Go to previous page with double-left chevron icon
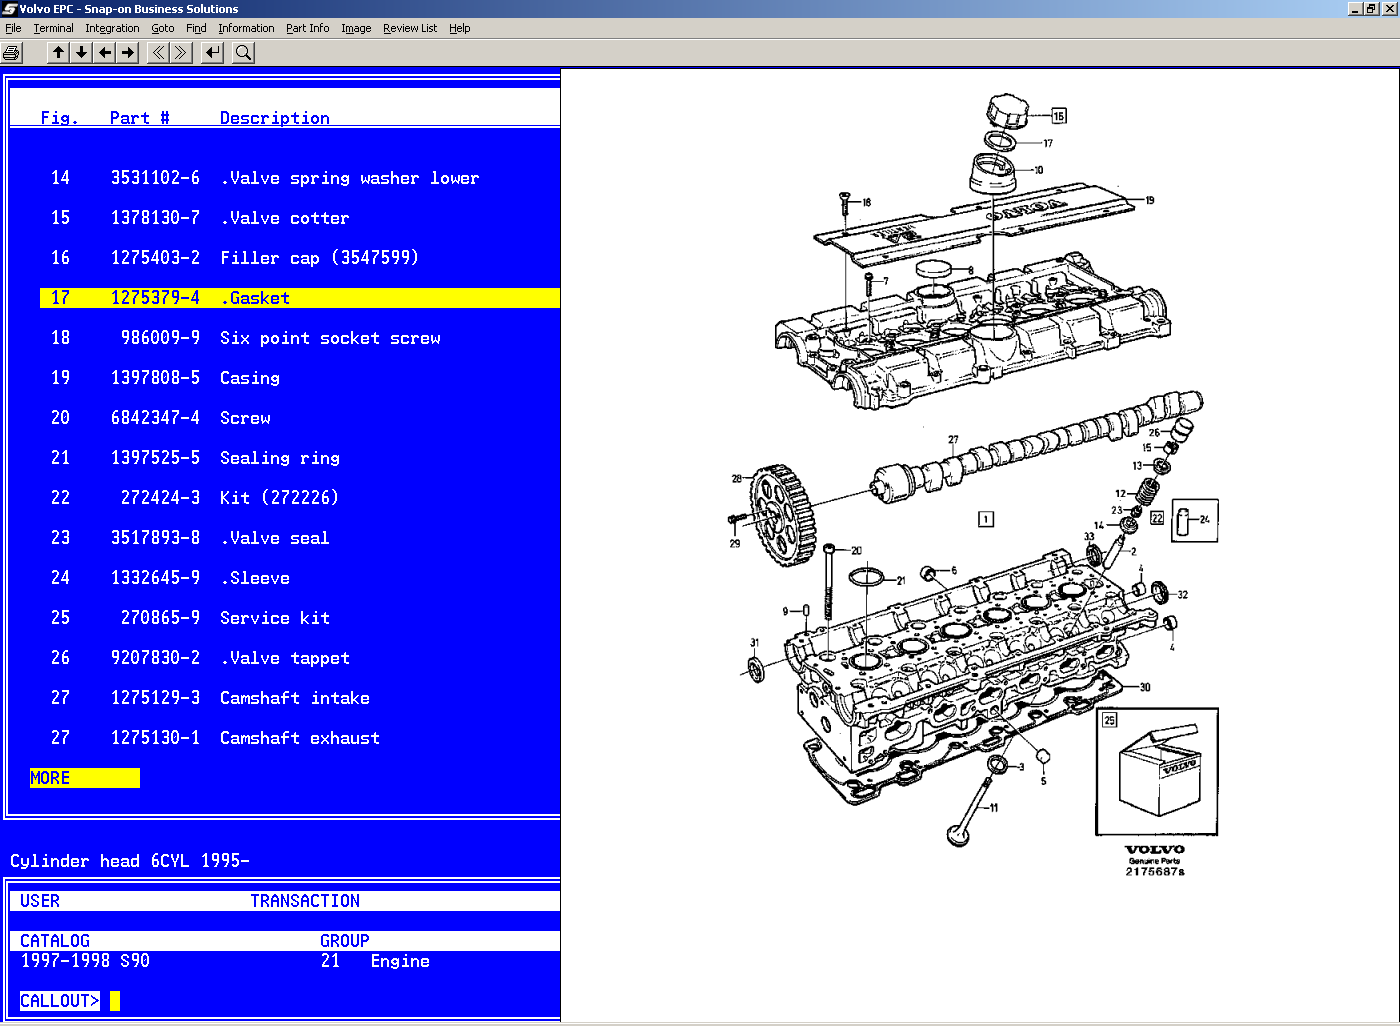1400x1026 pixels. click(x=157, y=52)
